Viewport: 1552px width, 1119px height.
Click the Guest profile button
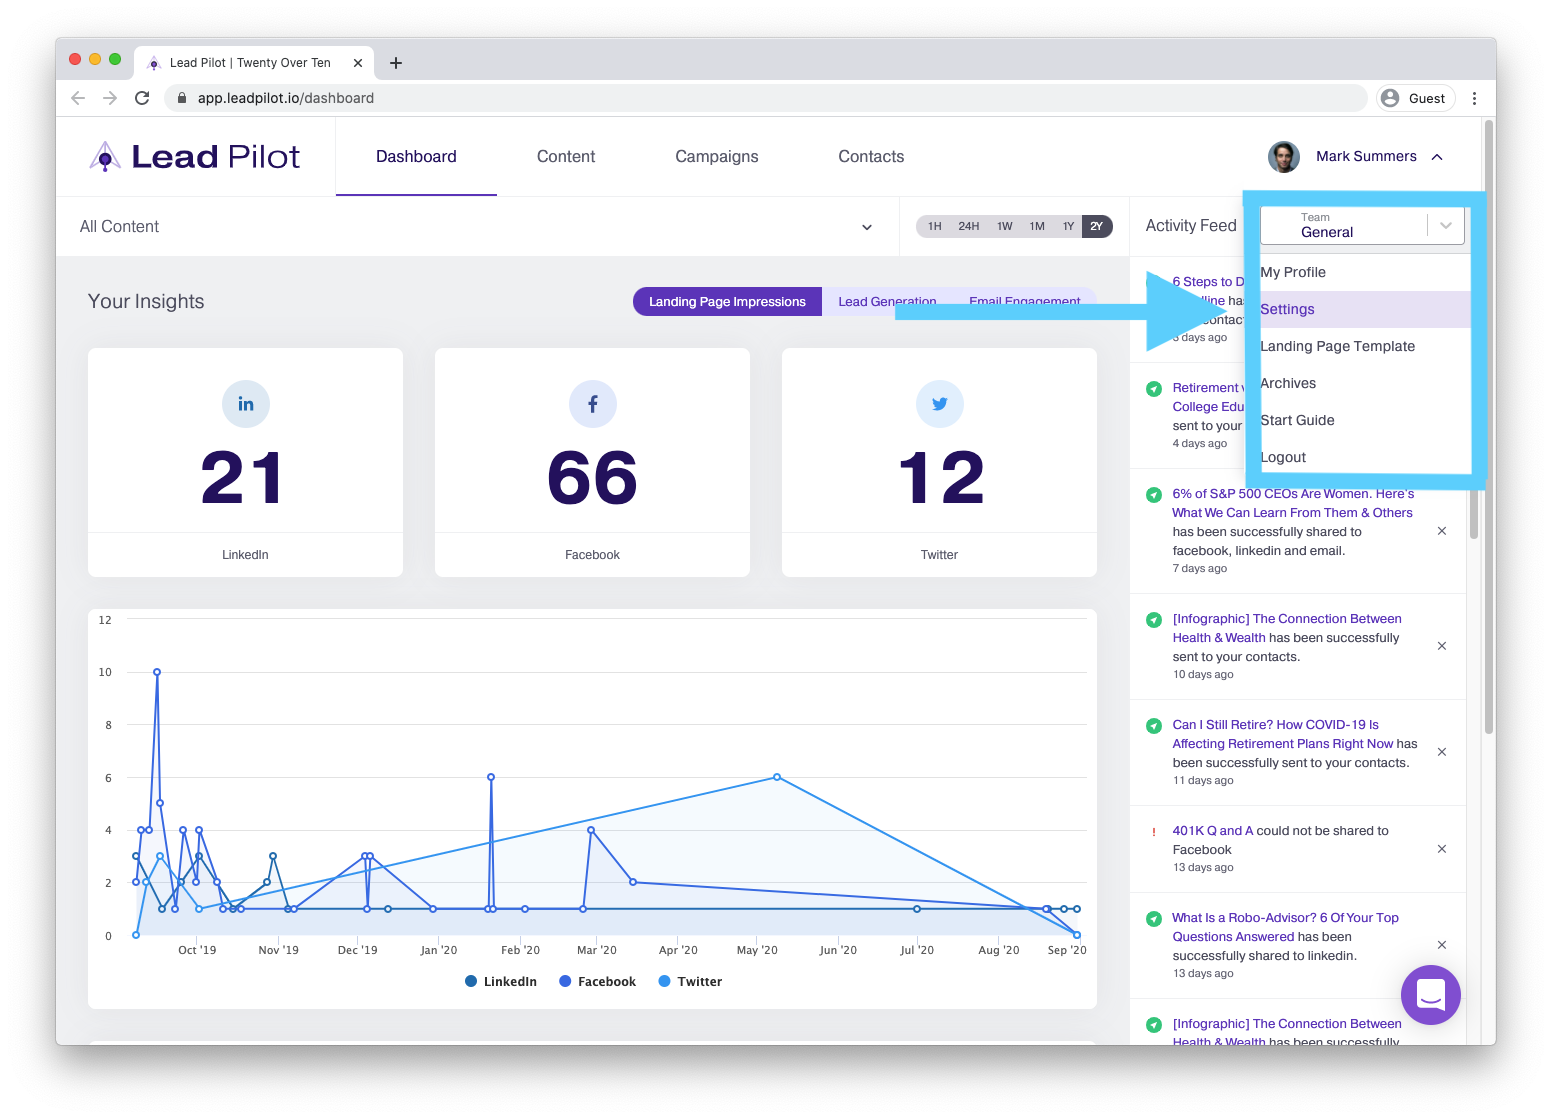click(1415, 98)
